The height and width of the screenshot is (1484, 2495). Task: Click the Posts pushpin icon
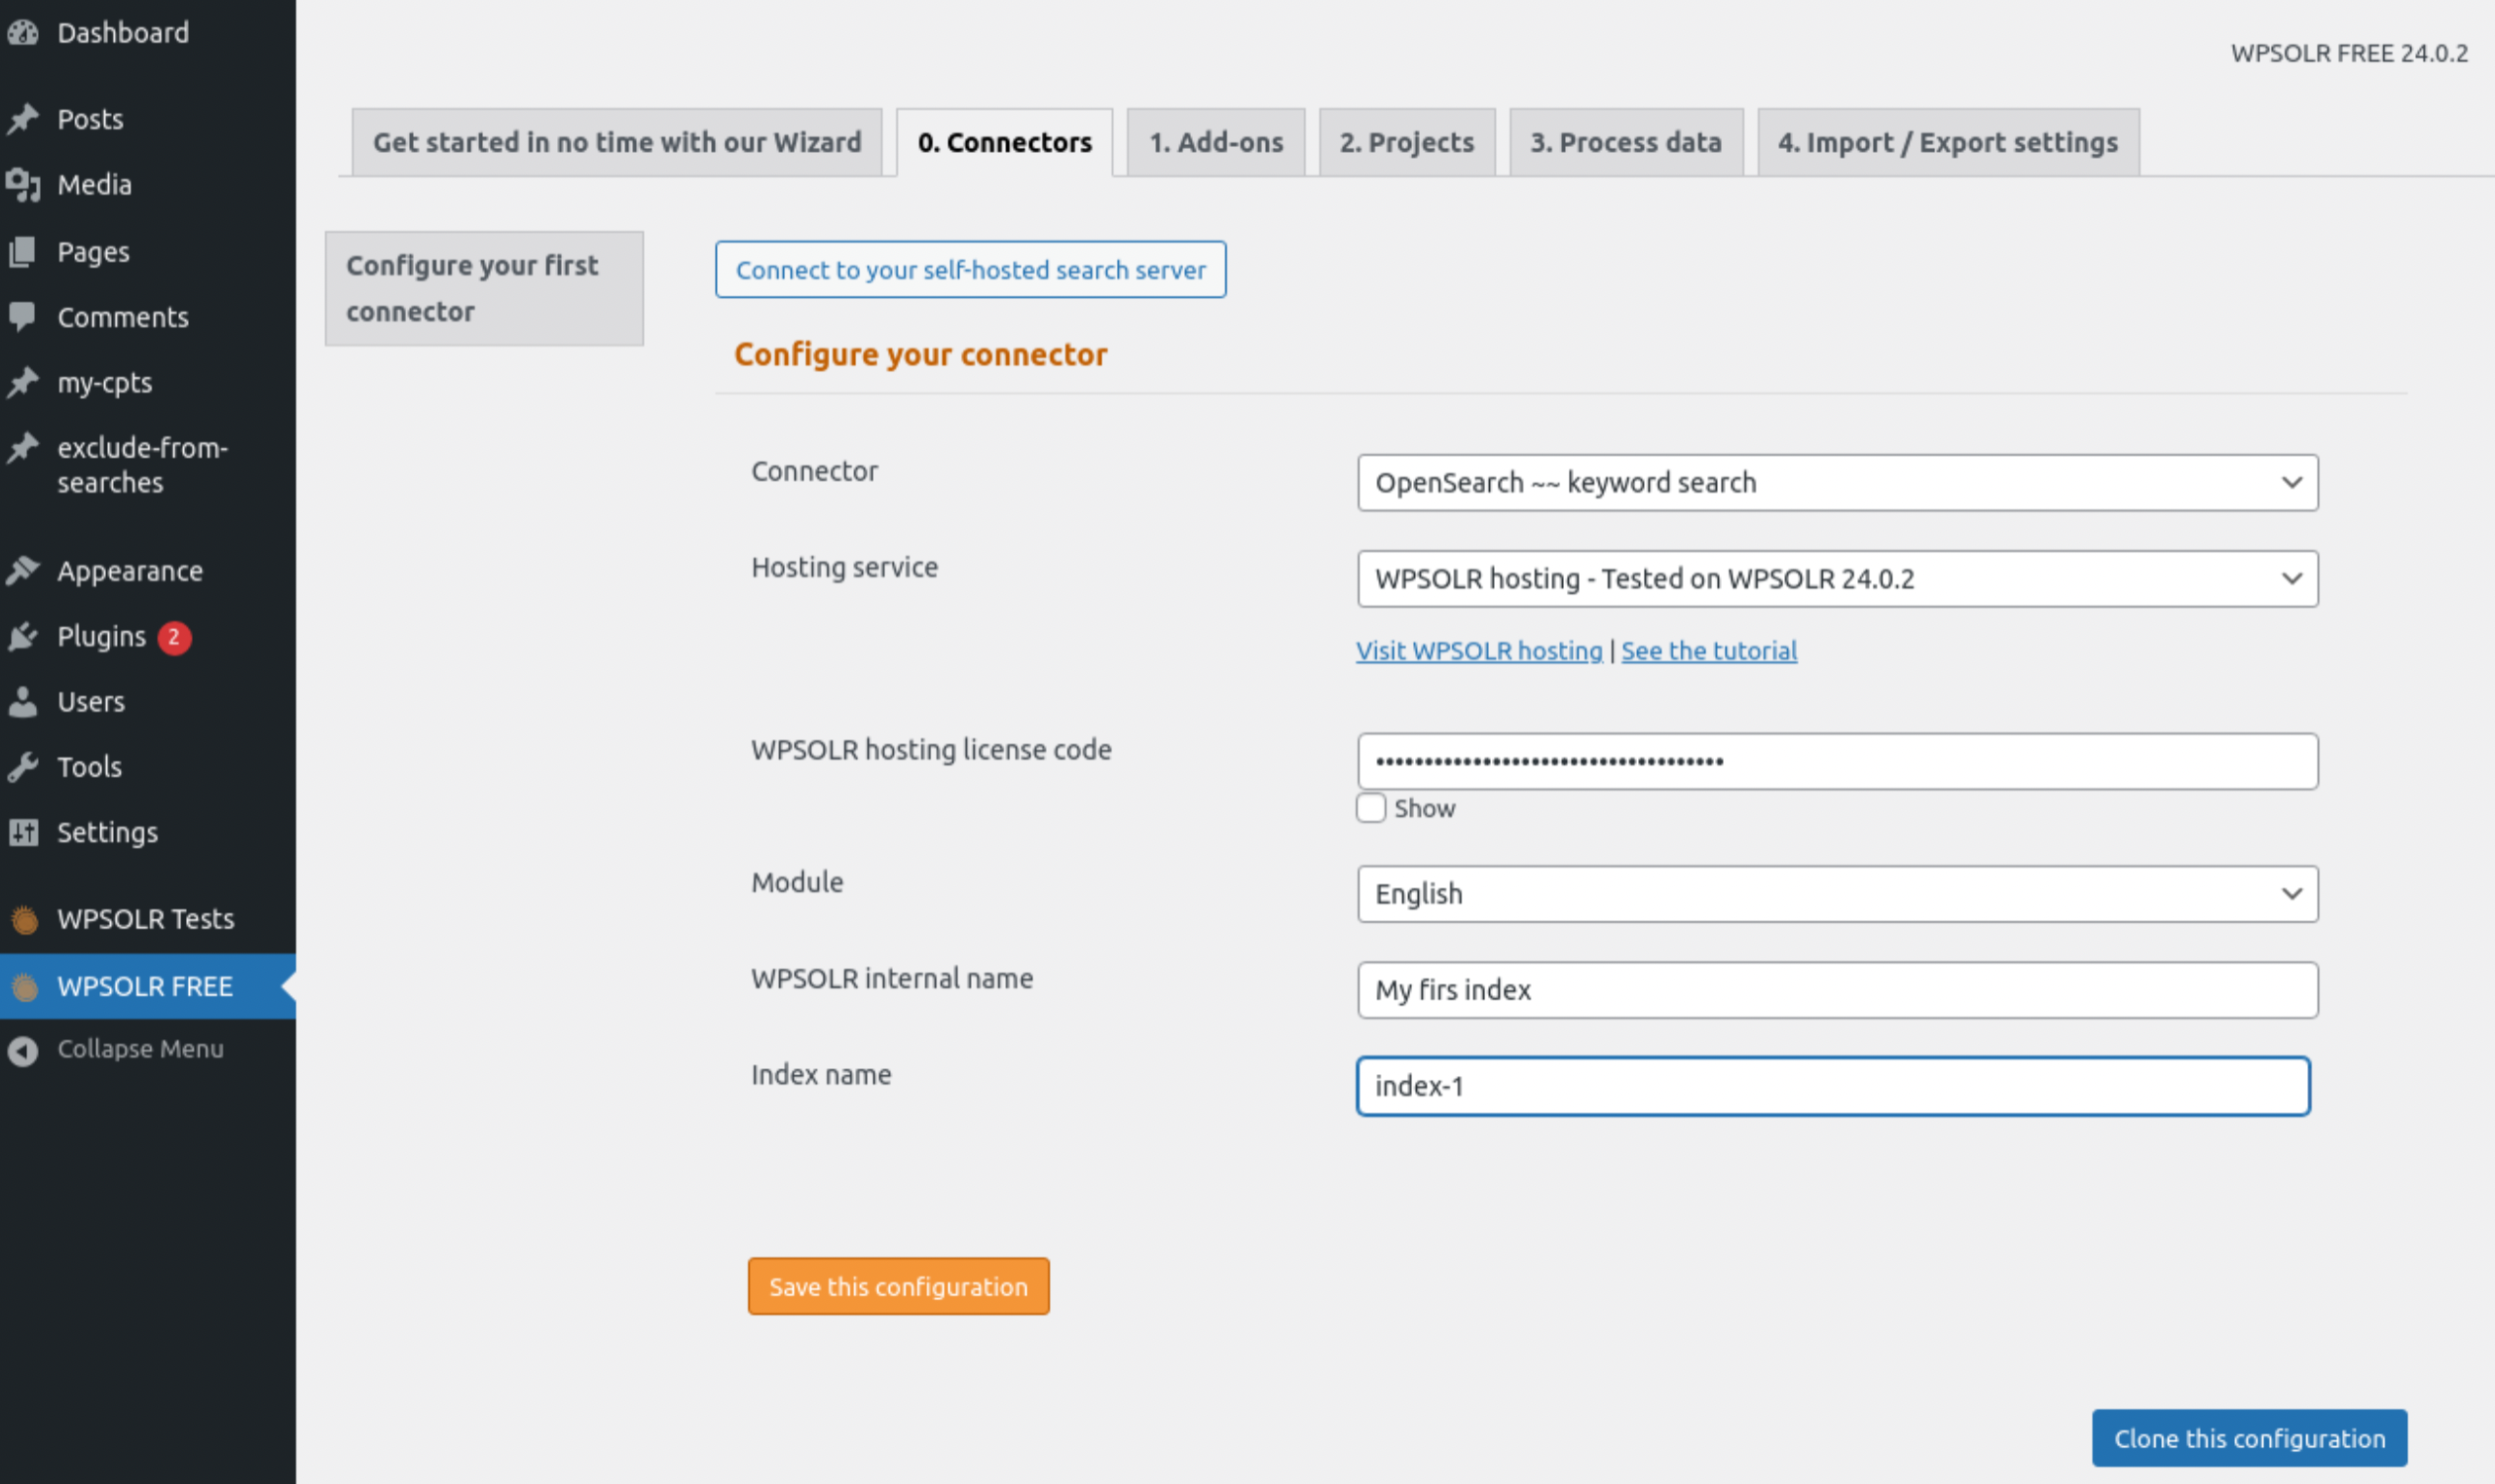(23, 119)
